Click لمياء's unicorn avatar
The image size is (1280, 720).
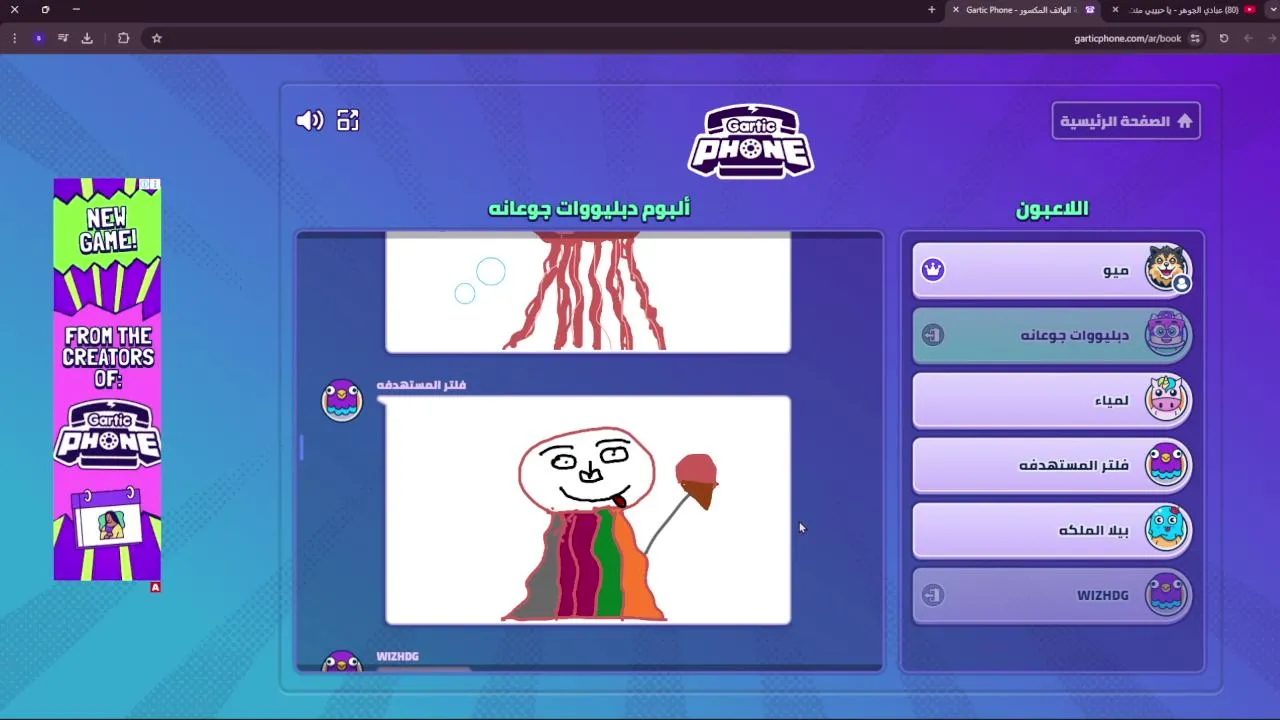[1166, 399]
